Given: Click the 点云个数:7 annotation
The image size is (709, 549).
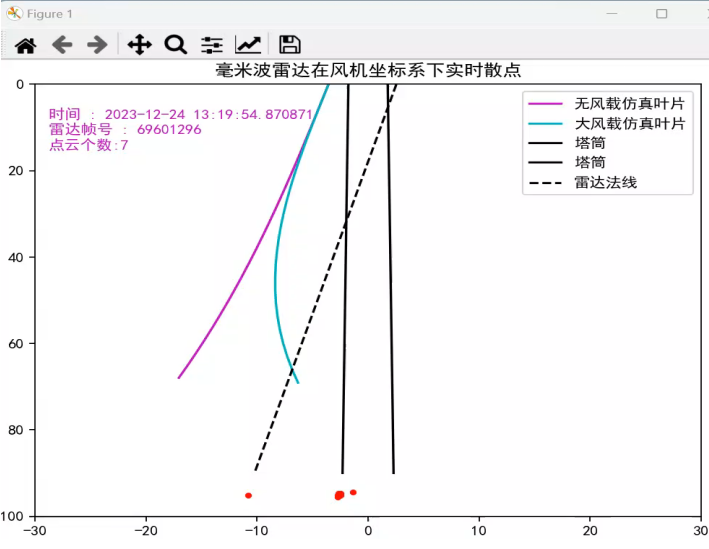Looking at the screenshot, I should [x=89, y=145].
